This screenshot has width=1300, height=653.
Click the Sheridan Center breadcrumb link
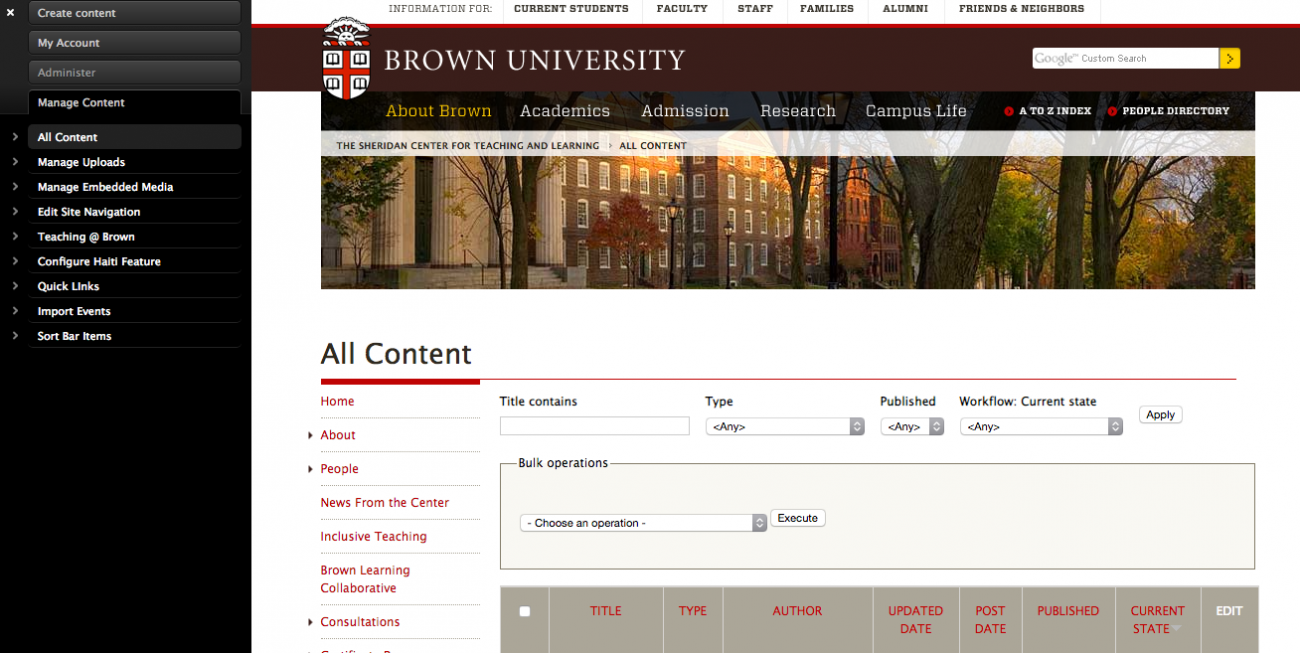(x=468, y=146)
